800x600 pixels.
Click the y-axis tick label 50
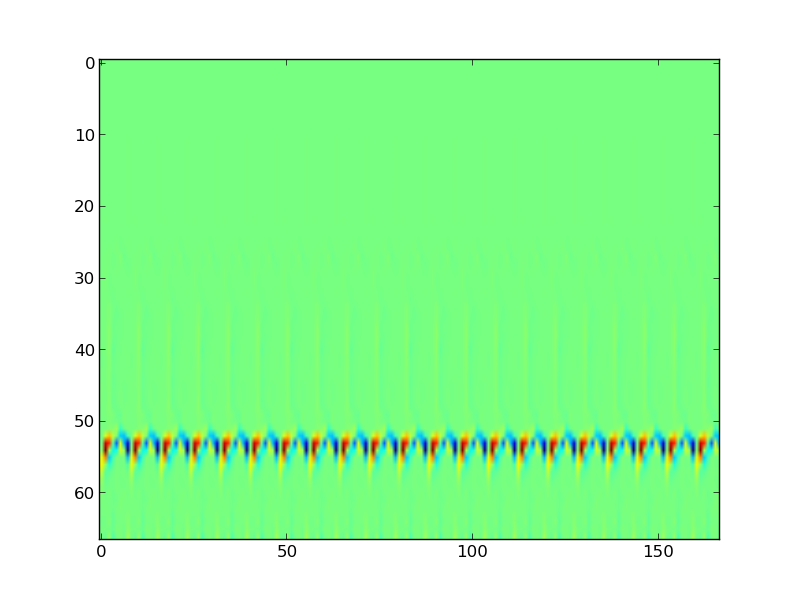[84, 422]
